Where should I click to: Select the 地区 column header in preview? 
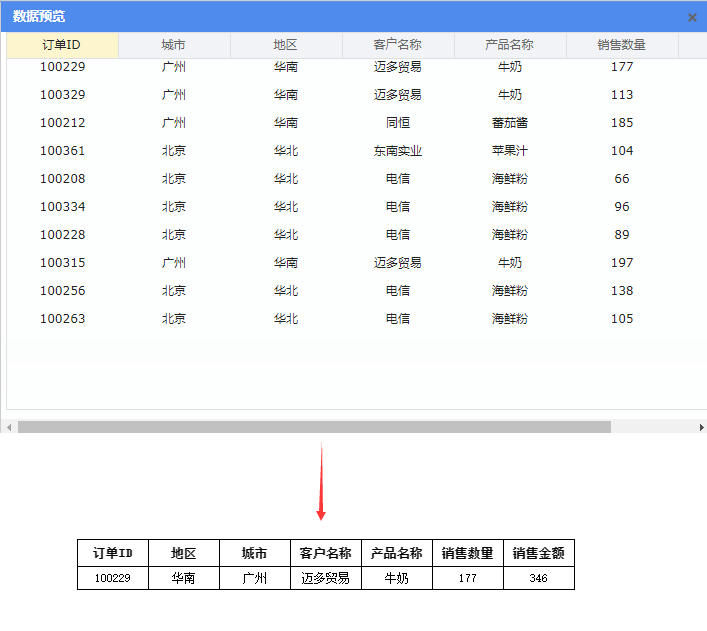pyautogui.click(x=286, y=45)
